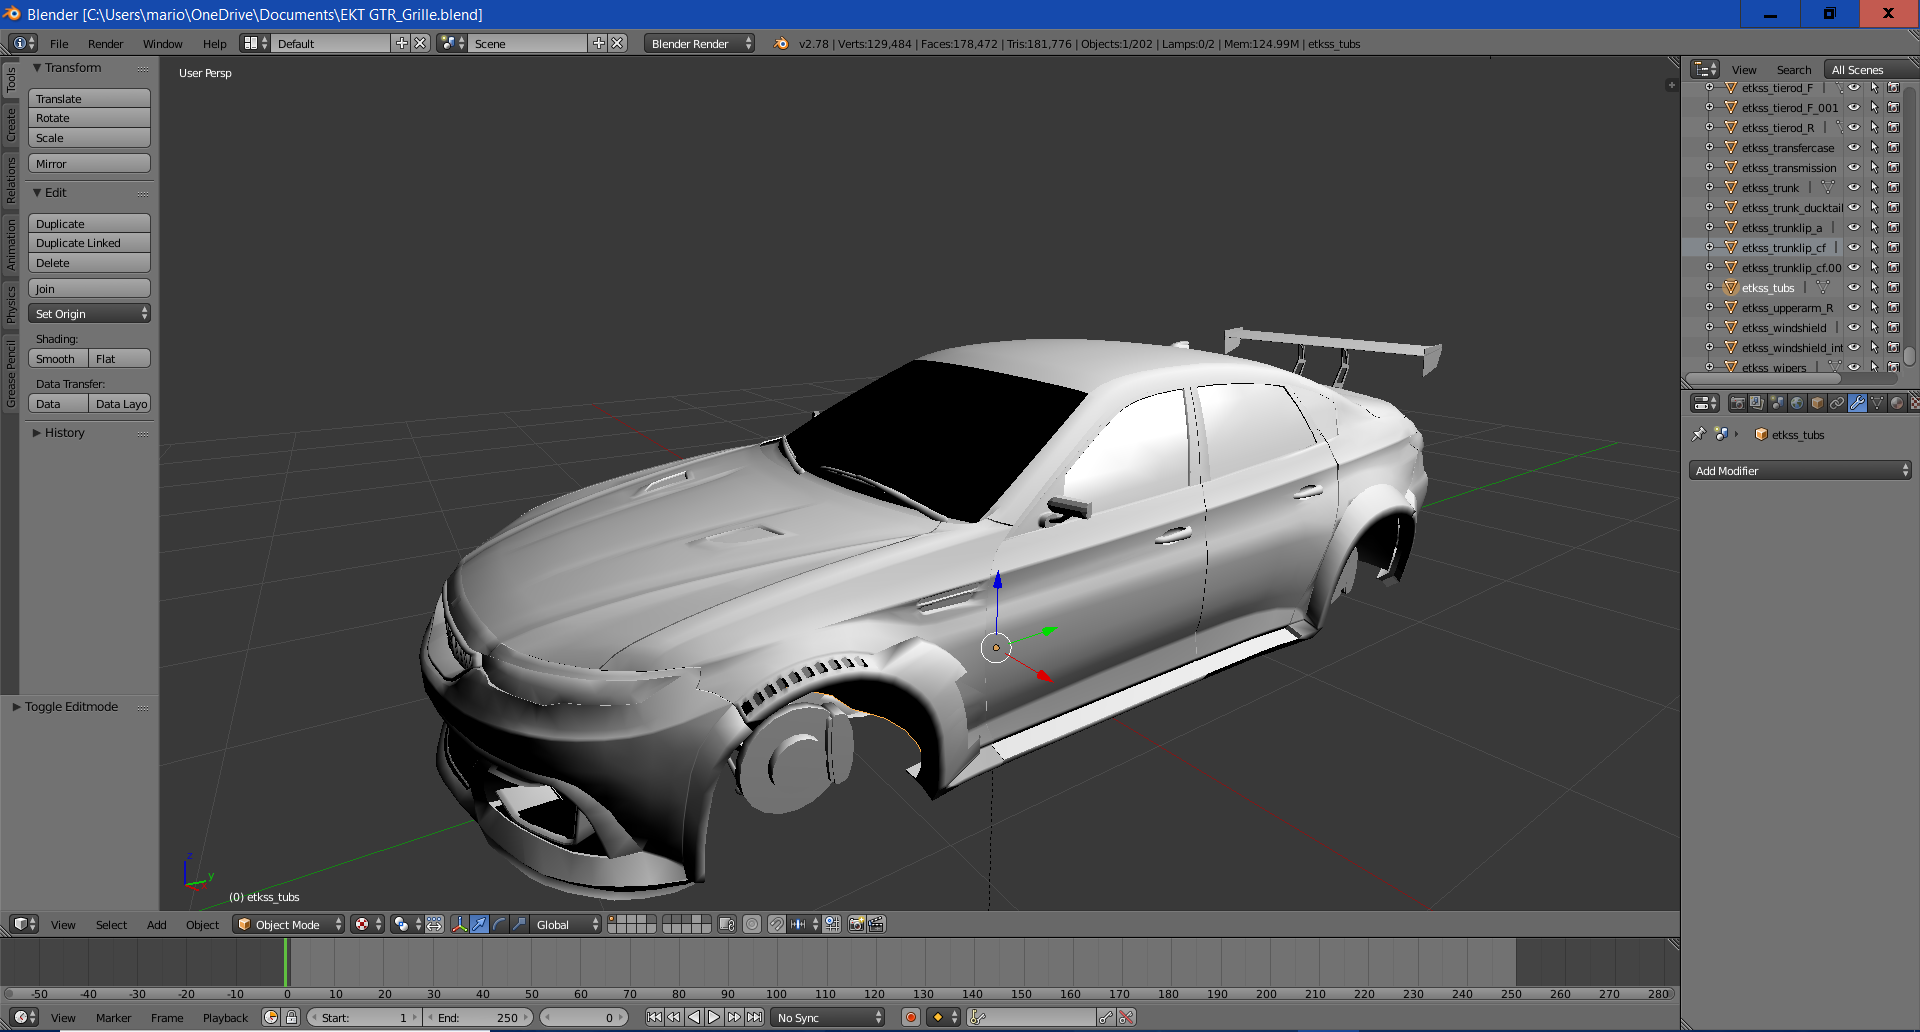Expand the etkss_tubs tree item
1920x1032 pixels.
(x=1709, y=288)
